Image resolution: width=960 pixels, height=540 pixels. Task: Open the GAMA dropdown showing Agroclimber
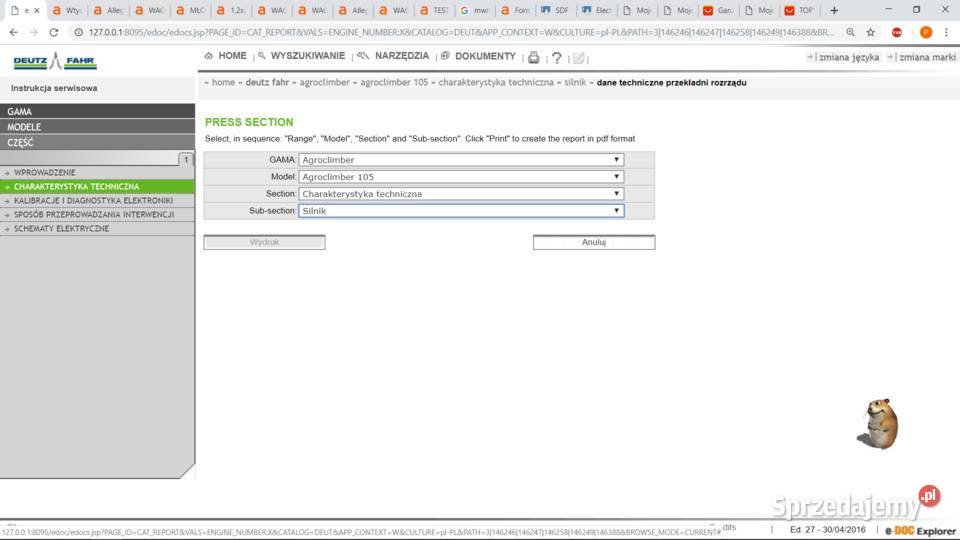click(461, 160)
